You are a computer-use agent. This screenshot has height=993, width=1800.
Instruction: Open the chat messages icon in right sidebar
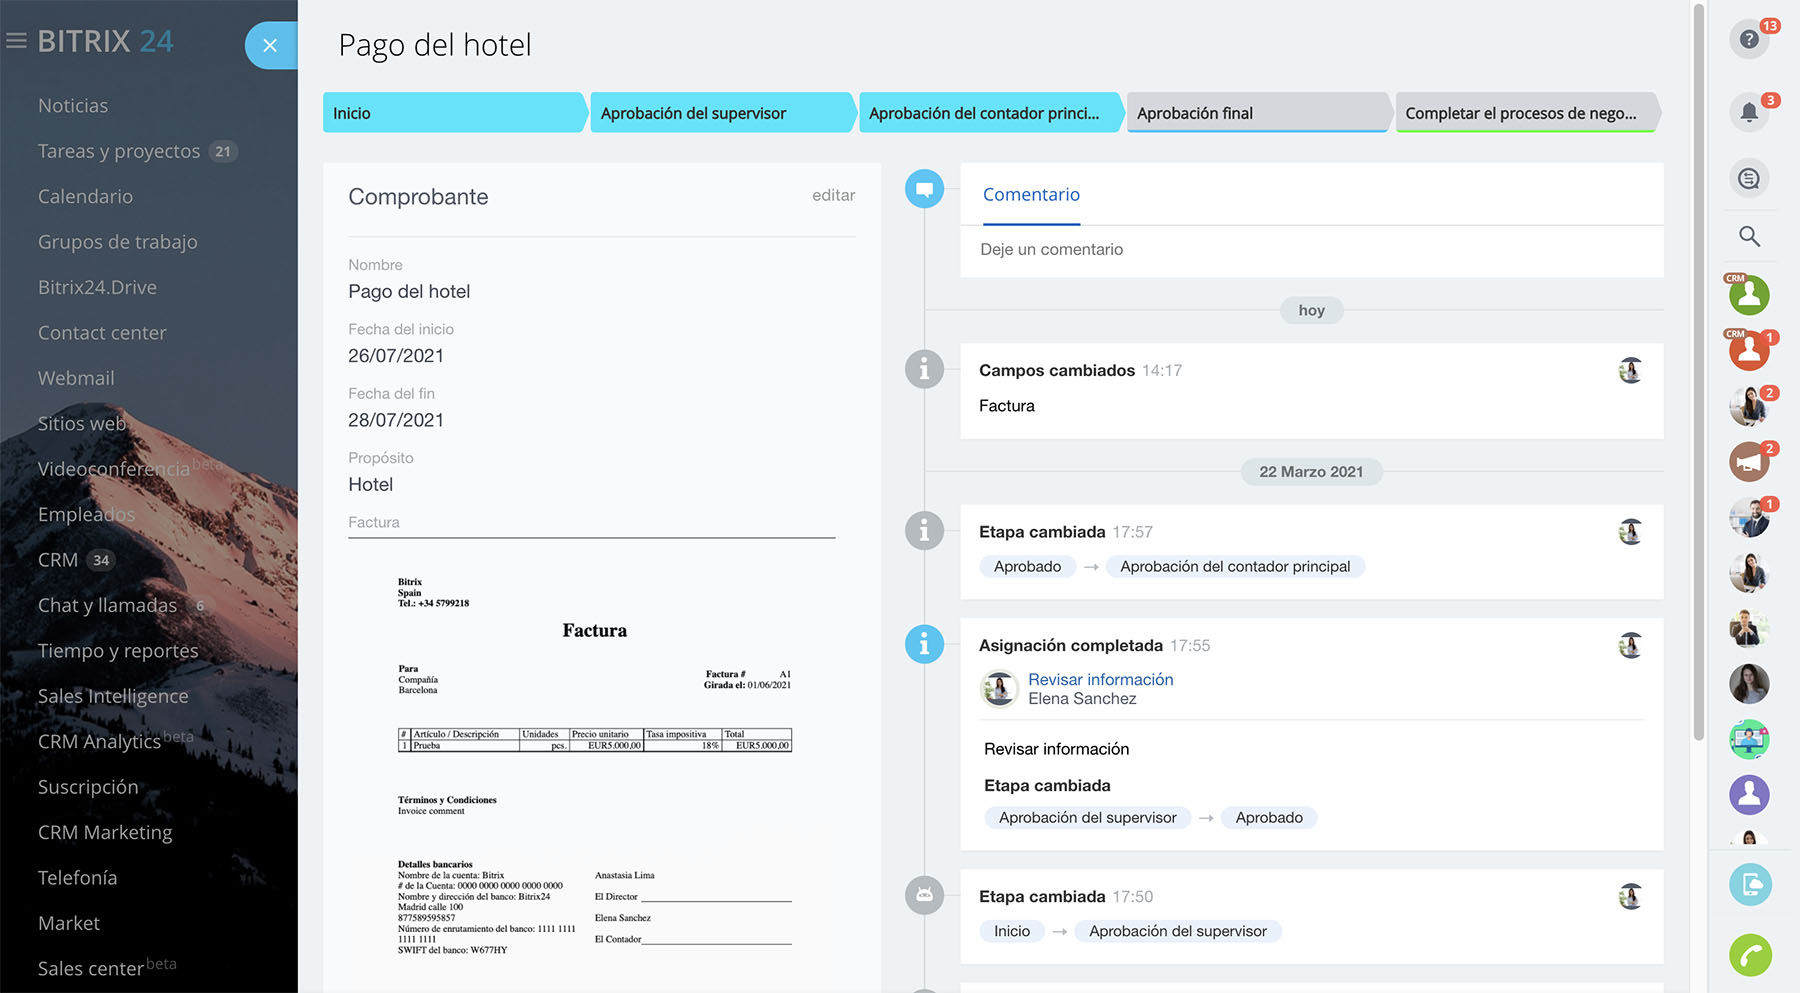click(1748, 178)
